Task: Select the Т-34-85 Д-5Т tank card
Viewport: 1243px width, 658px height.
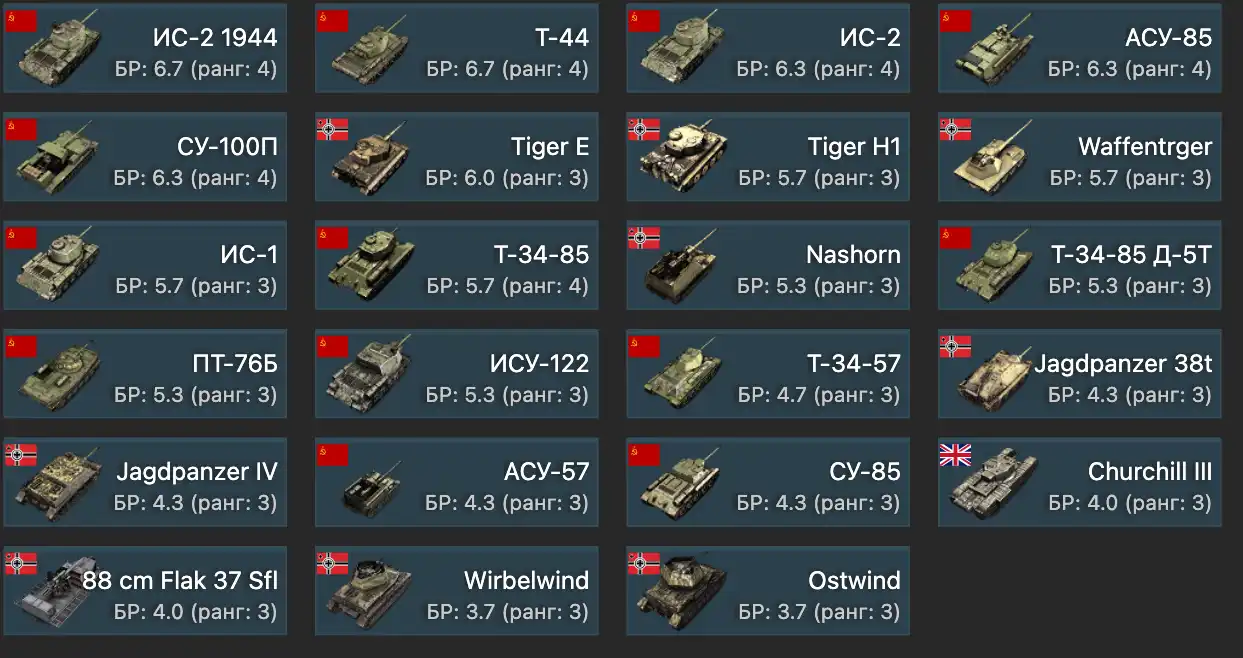Action: [1080, 265]
